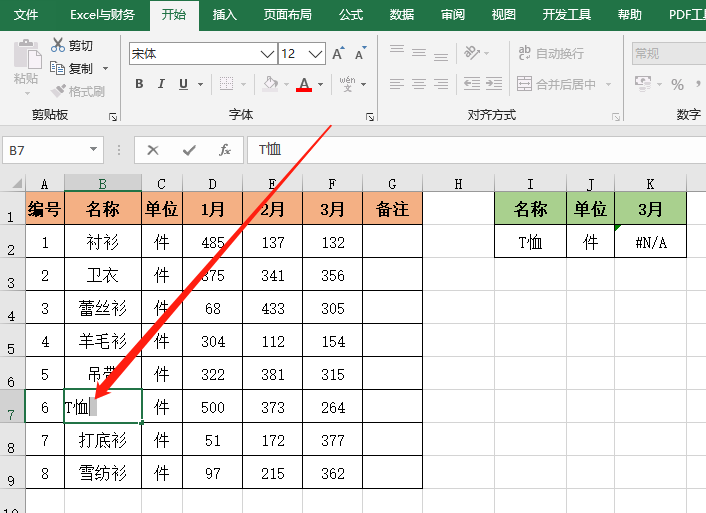706x513 pixels.
Task: Click the accounting currency format icon
Action: point(643,83)
